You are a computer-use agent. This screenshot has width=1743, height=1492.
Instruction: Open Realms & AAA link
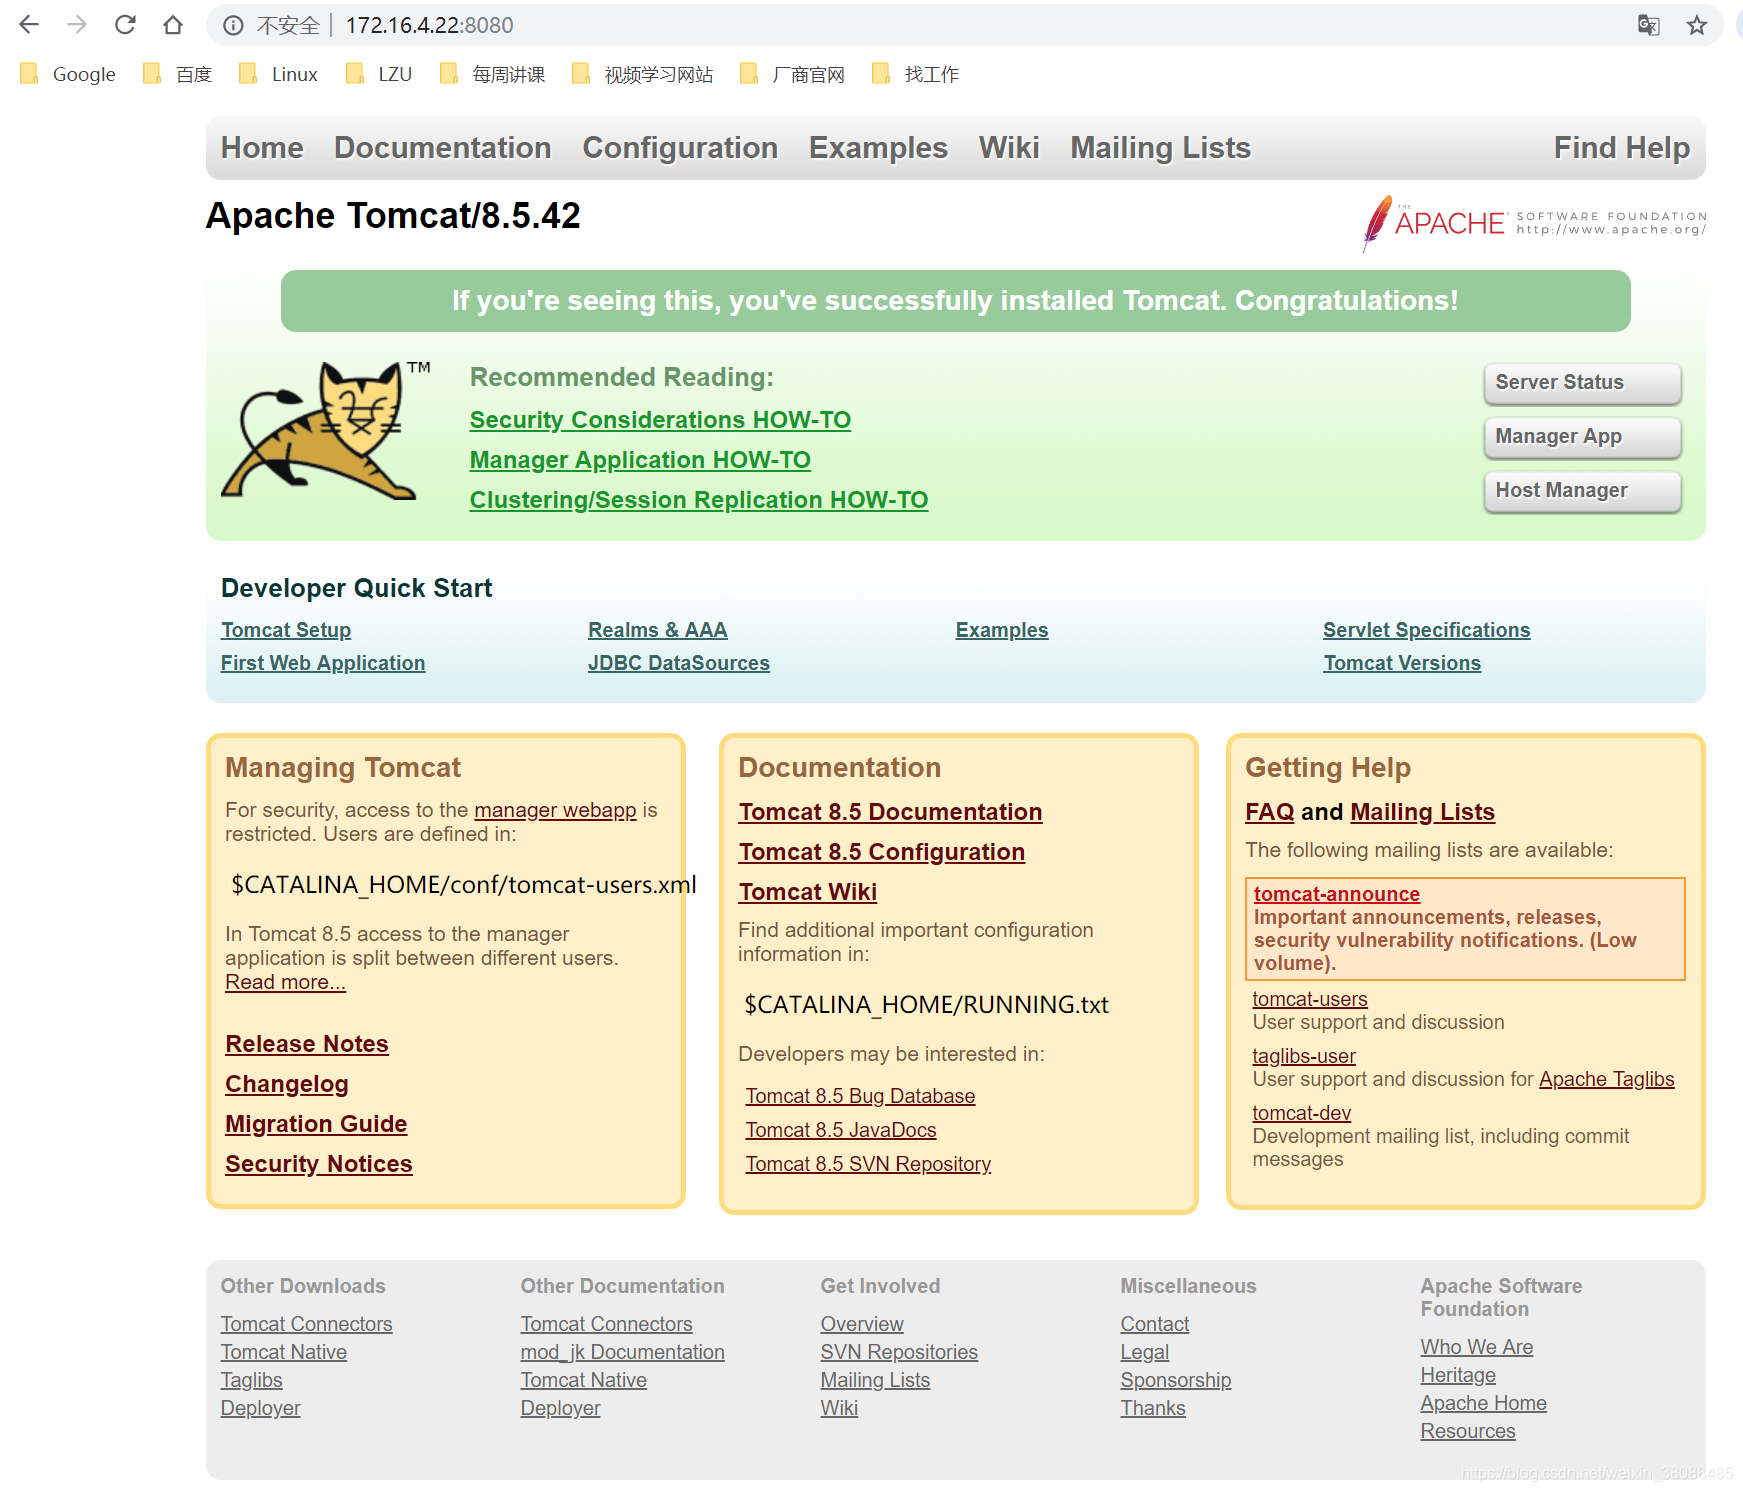657,630
